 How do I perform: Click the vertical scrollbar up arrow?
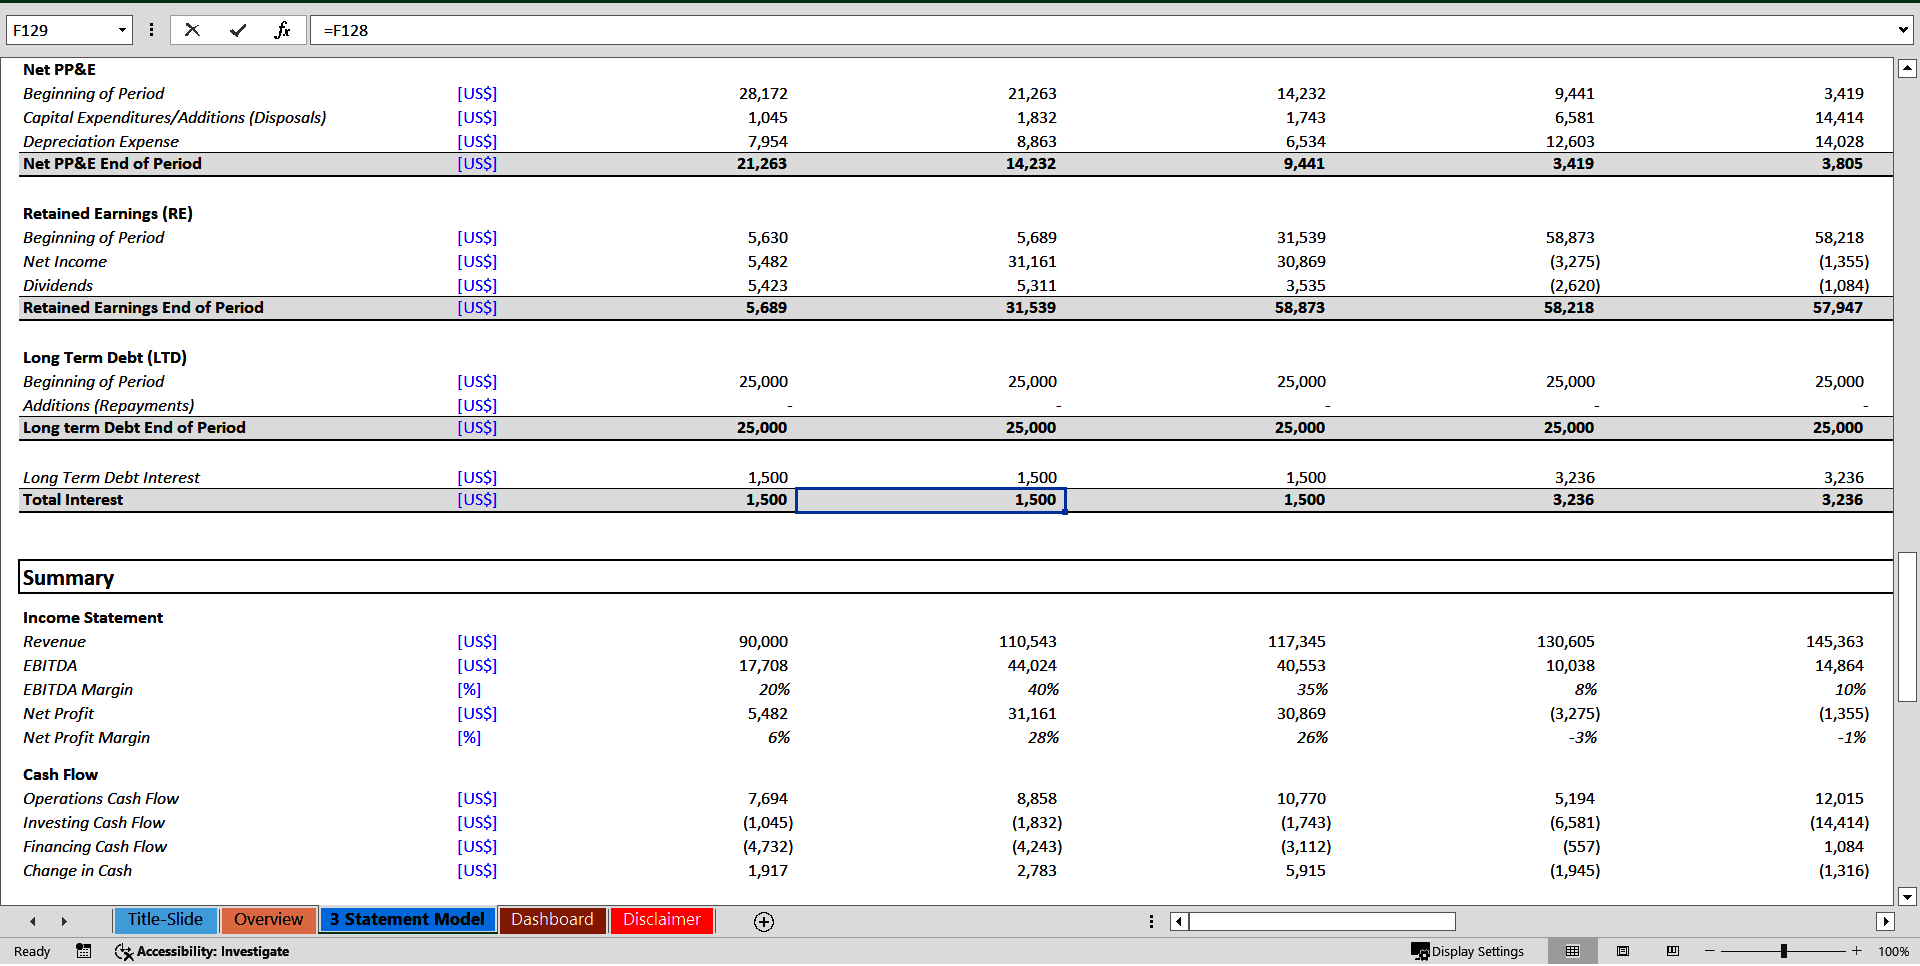pyautogui.click(x=1907, y=69)
